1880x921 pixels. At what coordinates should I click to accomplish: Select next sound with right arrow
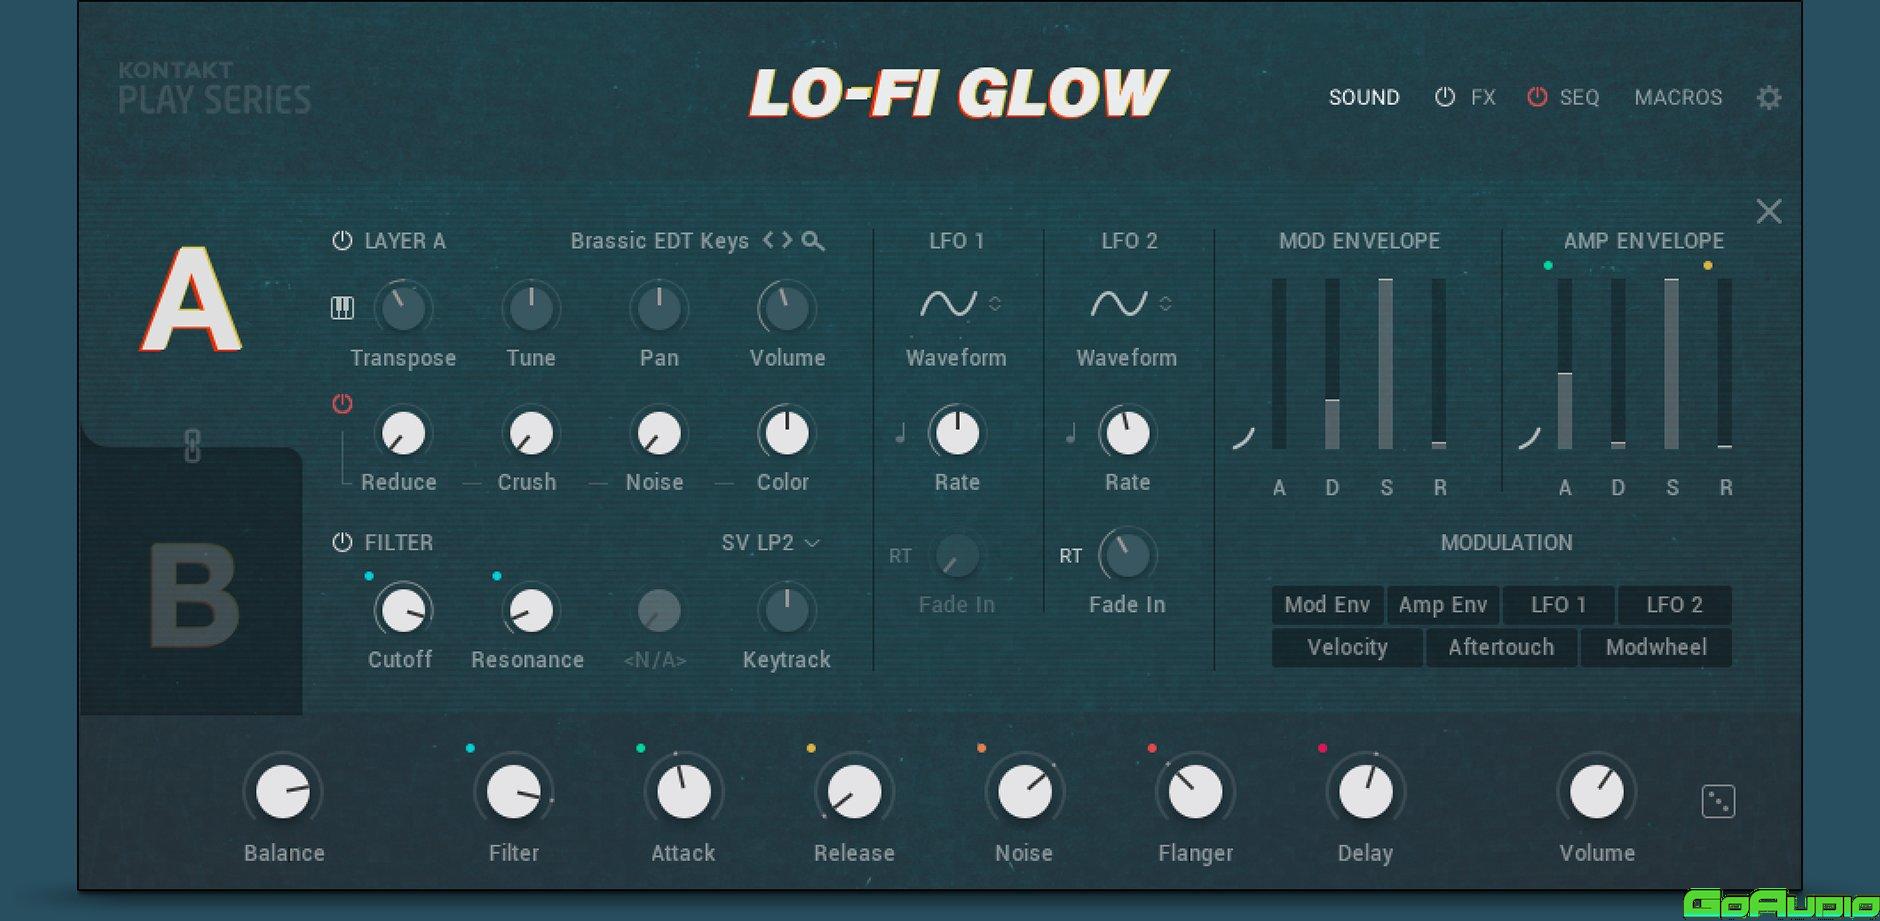pyautogui.click(x=787, y=241)
